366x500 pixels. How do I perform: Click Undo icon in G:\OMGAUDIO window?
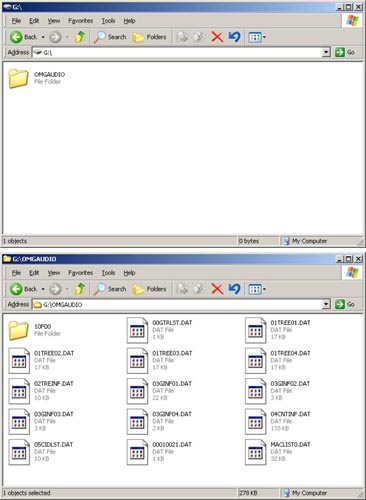click(x=235, y=289)
